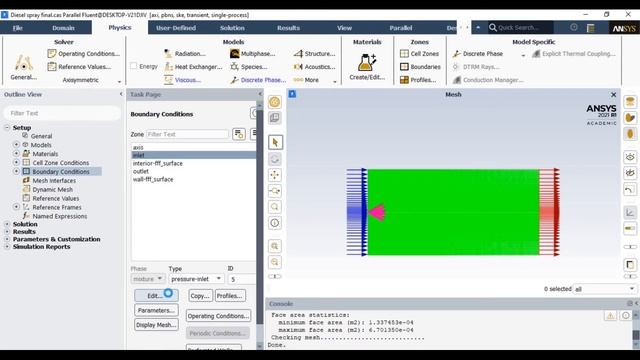640x360 pixels.
Task: Hide selected surfaces crossed-eye icon
Action: tap(630, 173)
